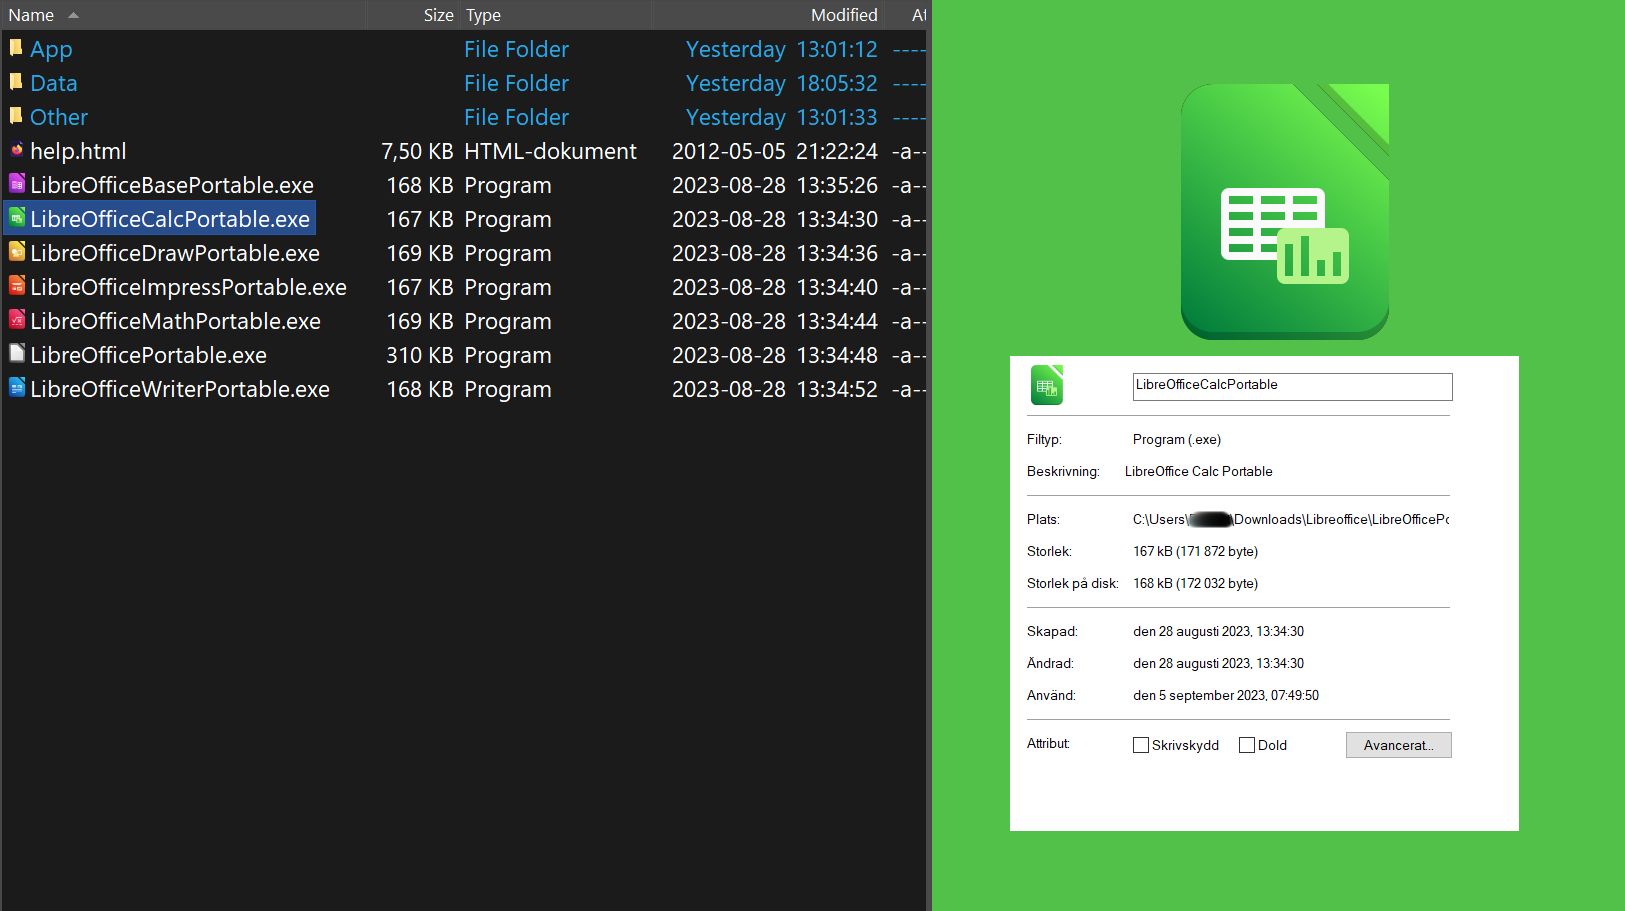Select the App folder name
The image size is (1625, 911).
51,49
